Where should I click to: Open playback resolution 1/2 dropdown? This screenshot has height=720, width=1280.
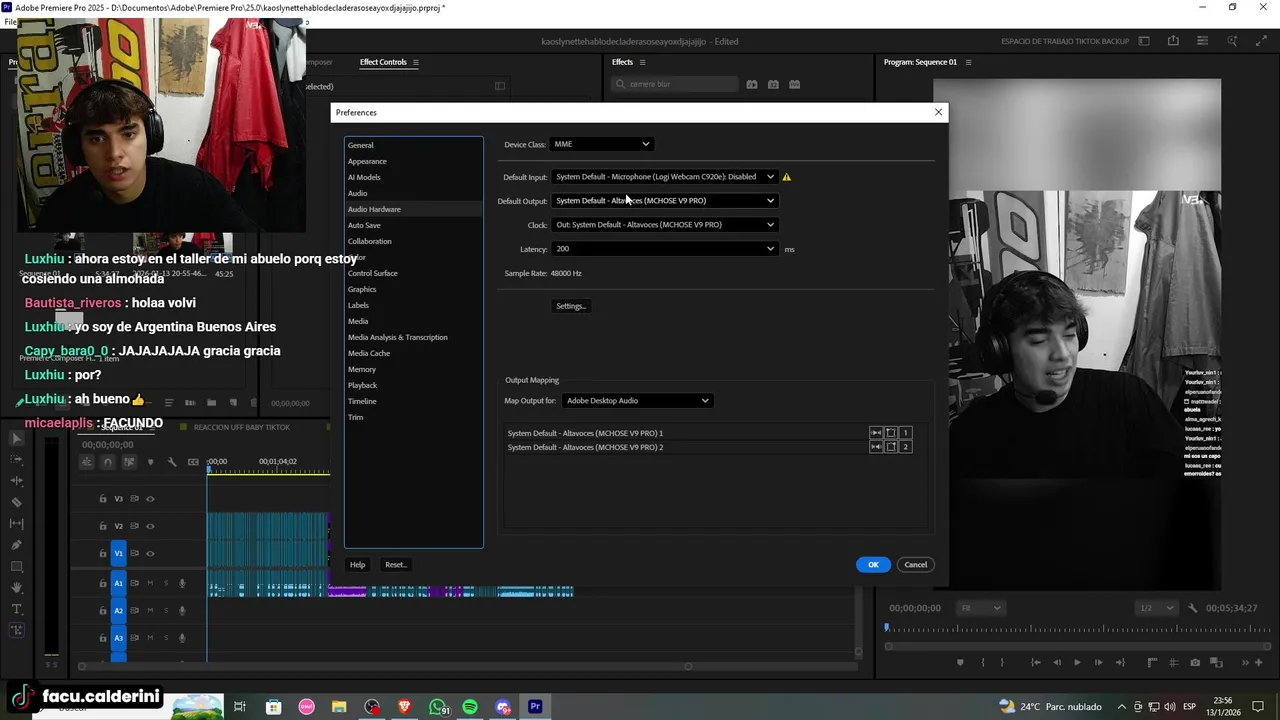(x=1158, y=608)
